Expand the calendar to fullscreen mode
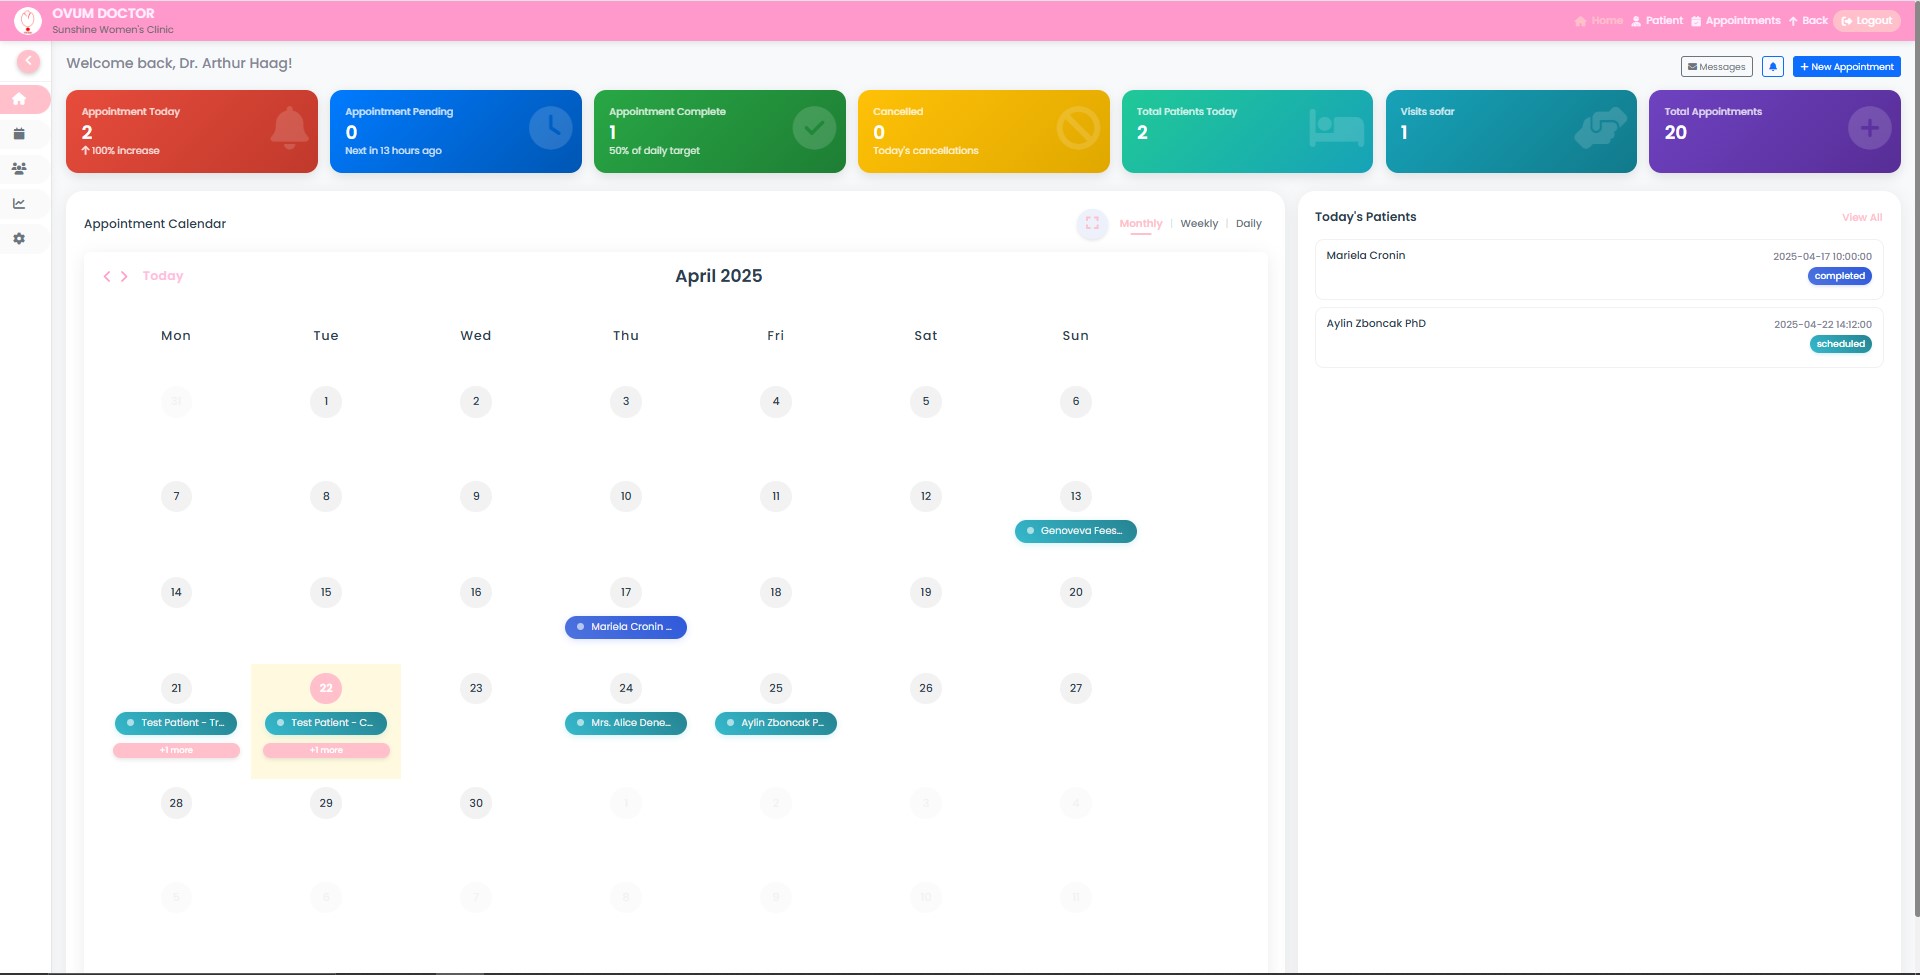 click(x=1092, y=224)
